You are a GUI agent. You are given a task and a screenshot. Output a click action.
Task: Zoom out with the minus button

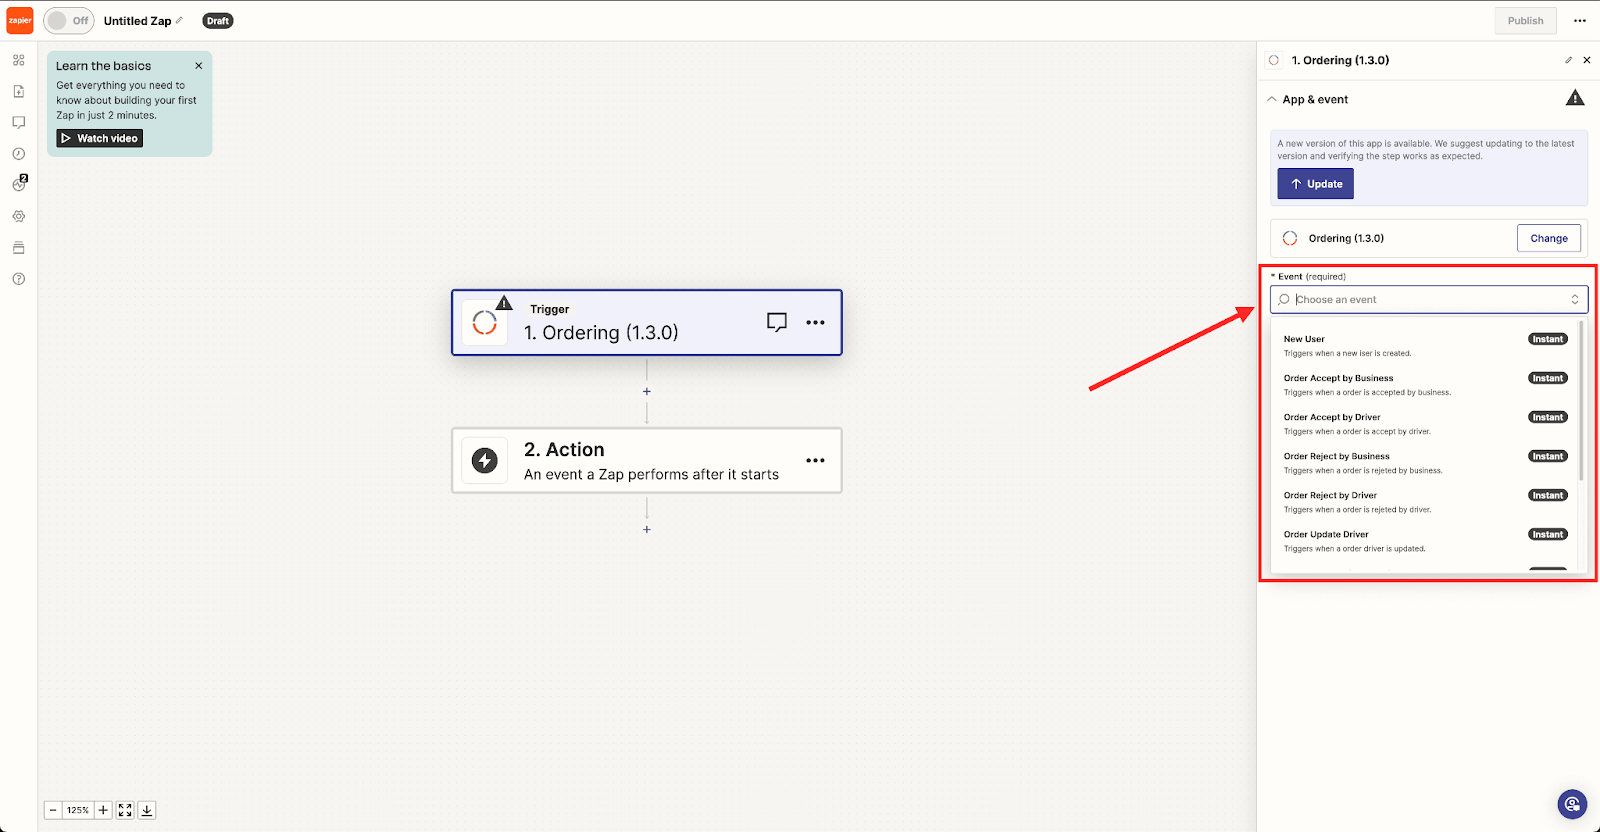pyautogui.click(x=53, y=810)
